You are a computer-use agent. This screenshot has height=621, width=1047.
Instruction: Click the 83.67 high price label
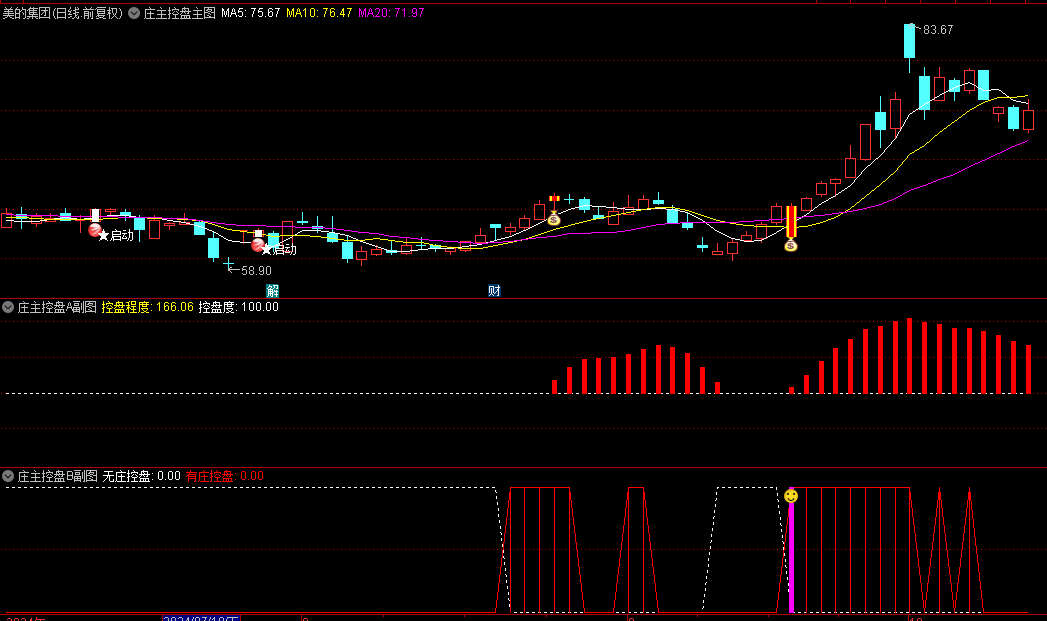[937, 30]
